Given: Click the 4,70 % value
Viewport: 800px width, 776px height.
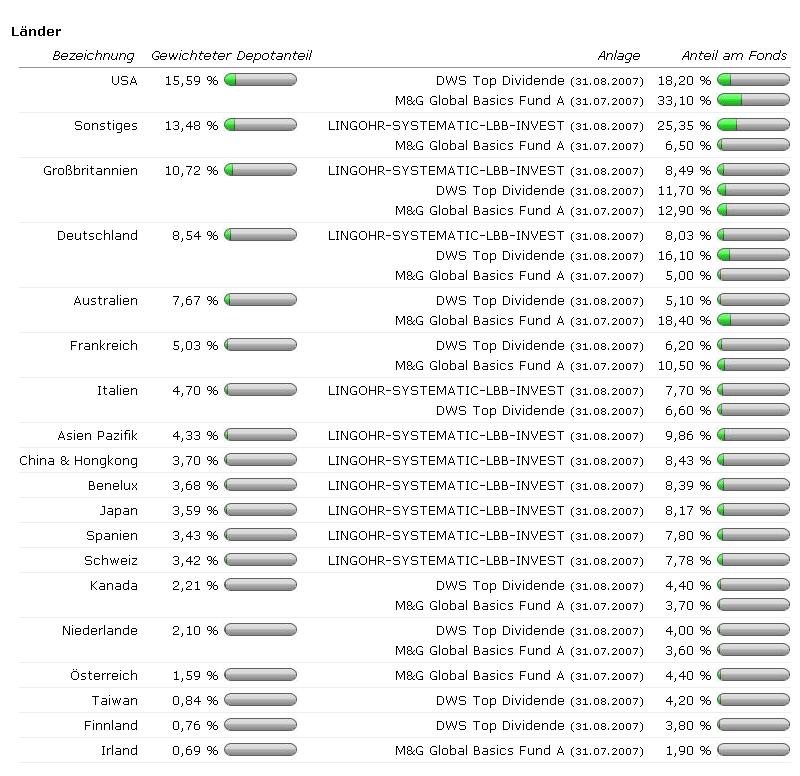Looking at the screenshot, I should [x=195, y=391].
